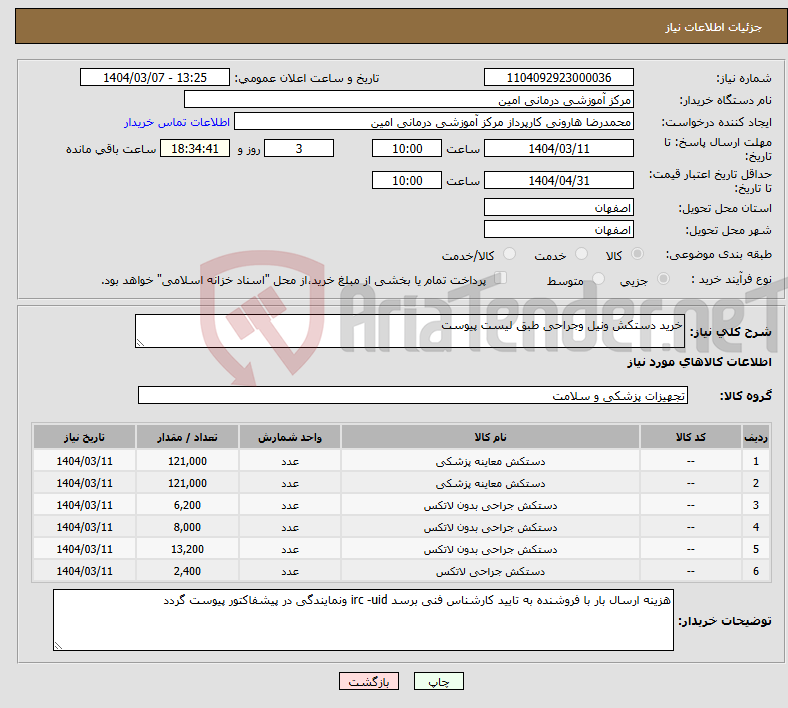Click the price validity date 1404/04/31 field
This screenshot has width=788, height=708.
pos(558,180)
